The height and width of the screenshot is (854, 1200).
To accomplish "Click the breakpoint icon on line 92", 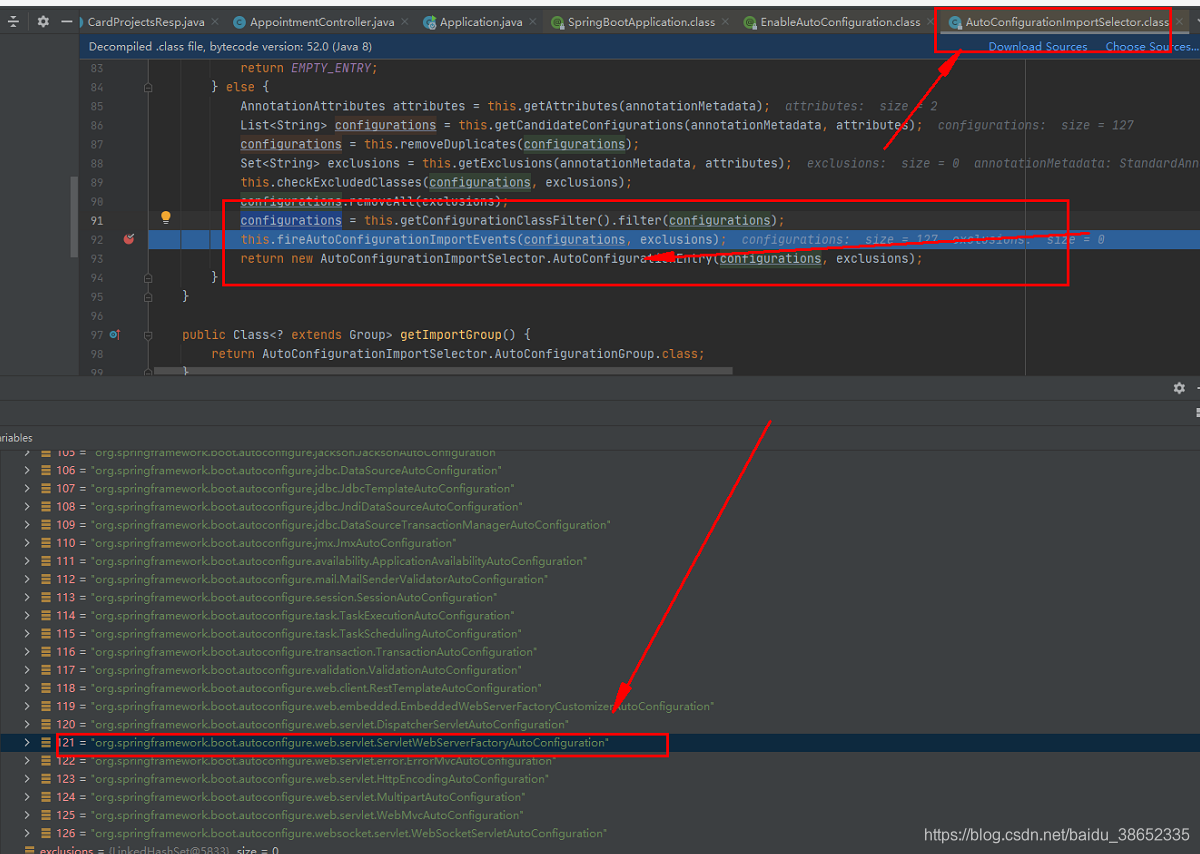I will click(x=127, y=239).
